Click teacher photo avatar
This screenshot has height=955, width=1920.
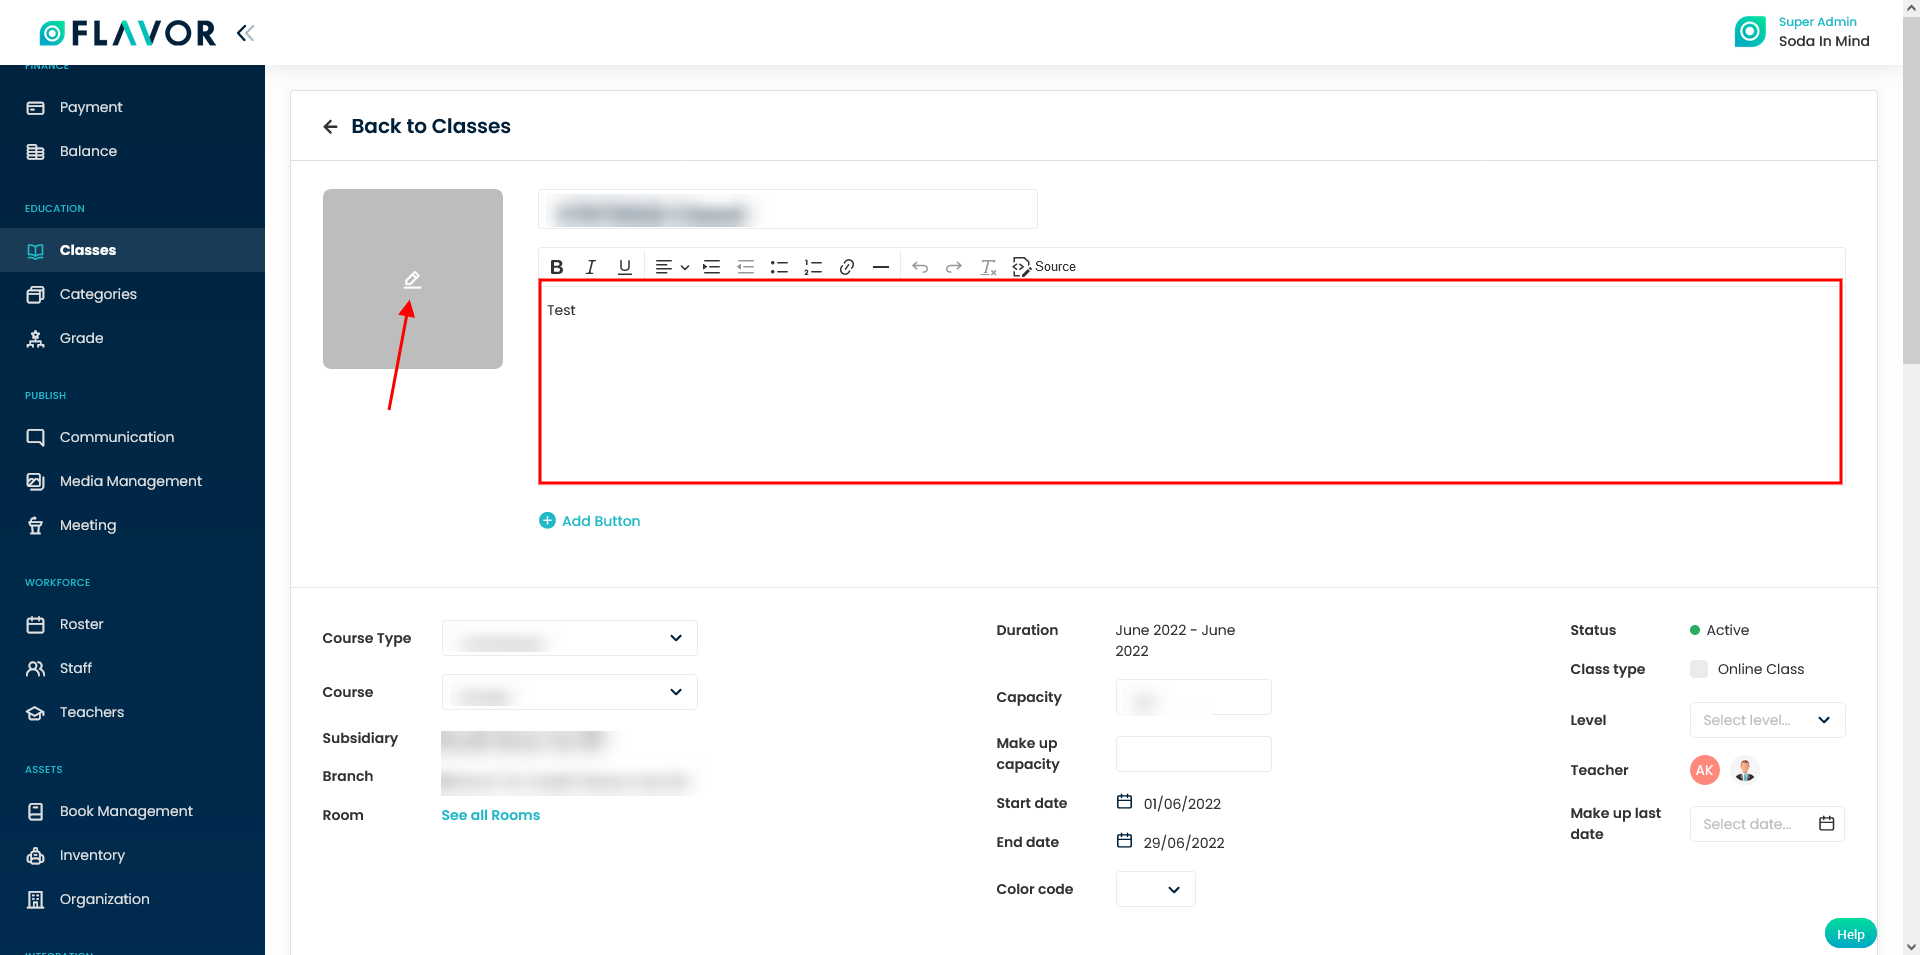point(1745,770)
